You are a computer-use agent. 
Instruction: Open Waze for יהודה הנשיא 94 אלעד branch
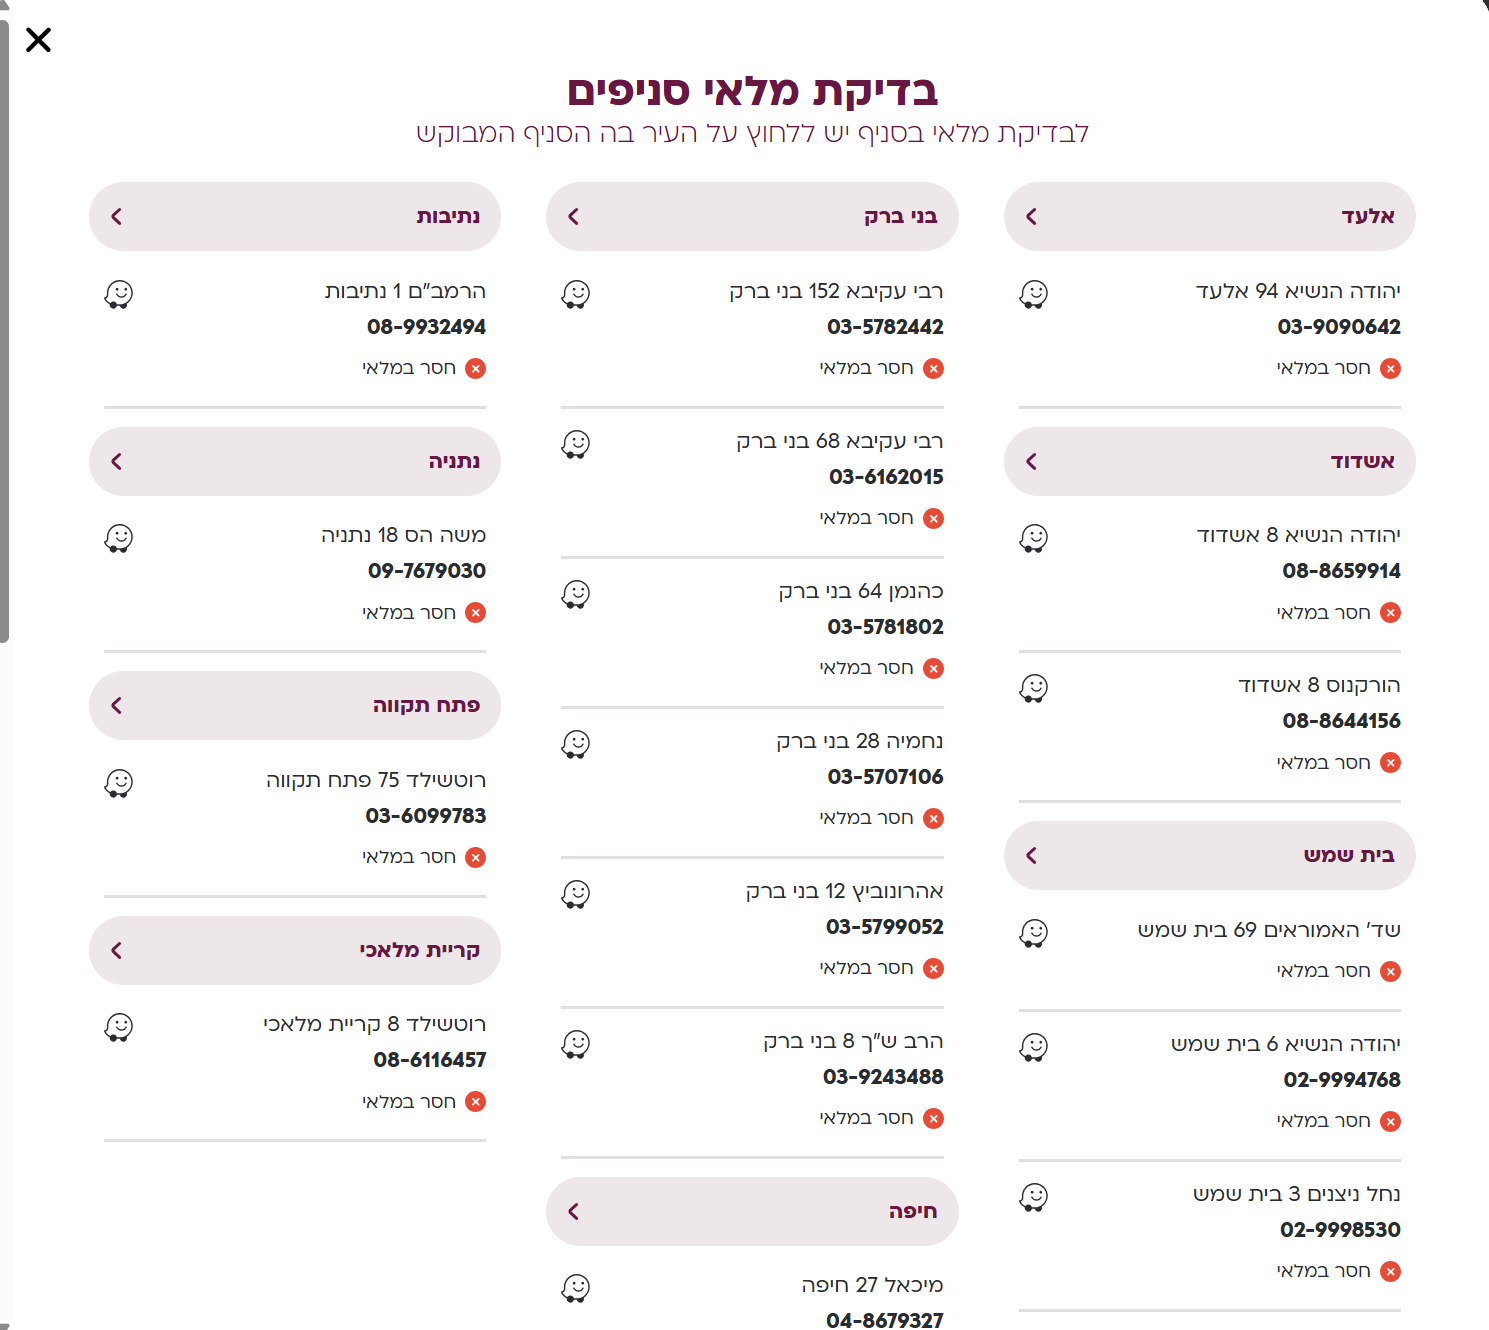pos(1033,294)
